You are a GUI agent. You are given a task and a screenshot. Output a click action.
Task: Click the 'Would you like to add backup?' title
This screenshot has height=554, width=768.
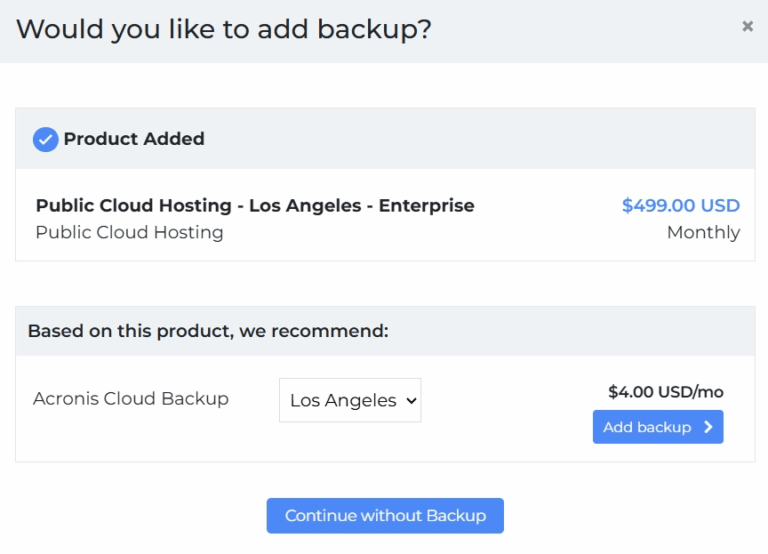[x=224, y=29]
